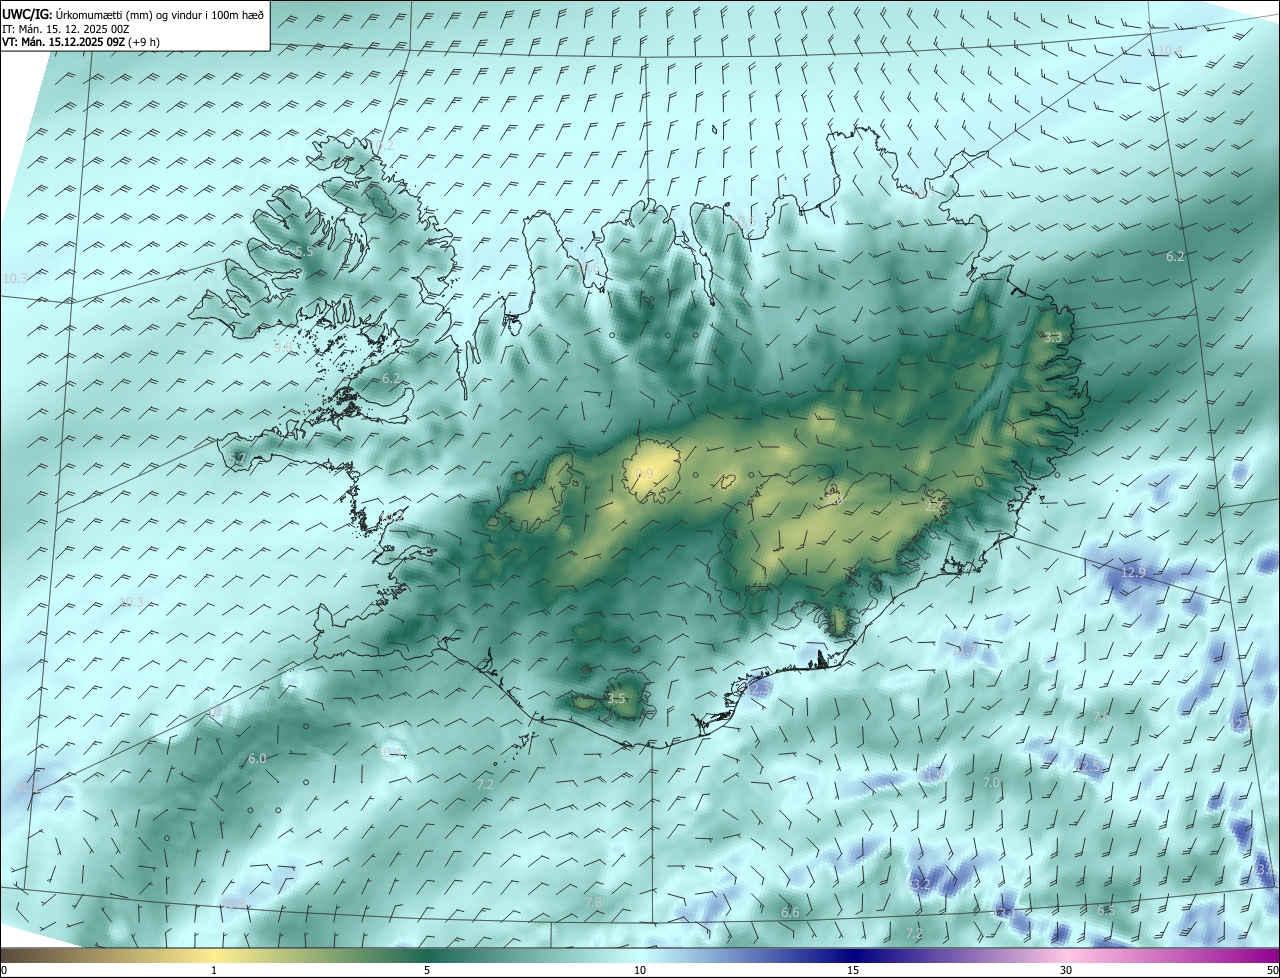Click the 5.5 value over the Westfjords
Screen dimensions: 1280x978
click(x=304, y=251)
